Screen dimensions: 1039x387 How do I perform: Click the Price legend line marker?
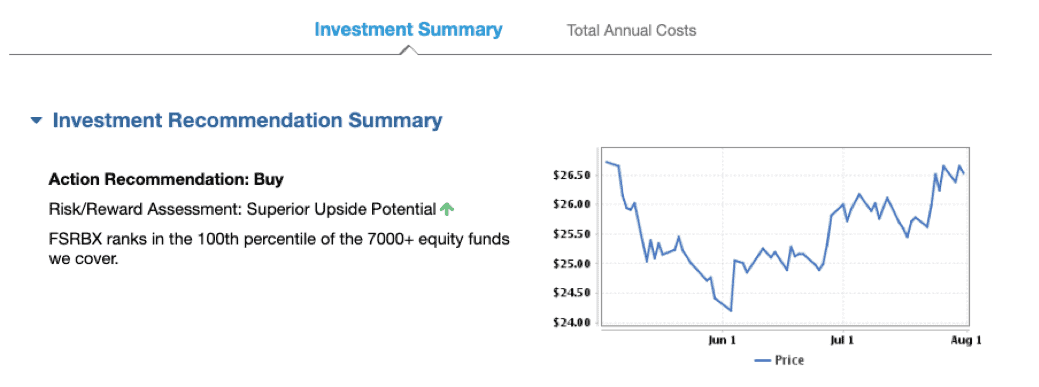coord(763,360)
